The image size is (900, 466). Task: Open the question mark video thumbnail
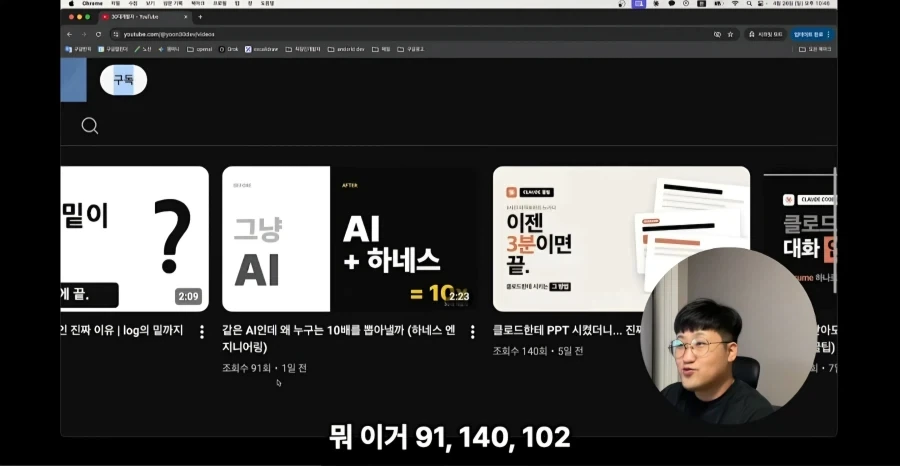tap(134, 239)
